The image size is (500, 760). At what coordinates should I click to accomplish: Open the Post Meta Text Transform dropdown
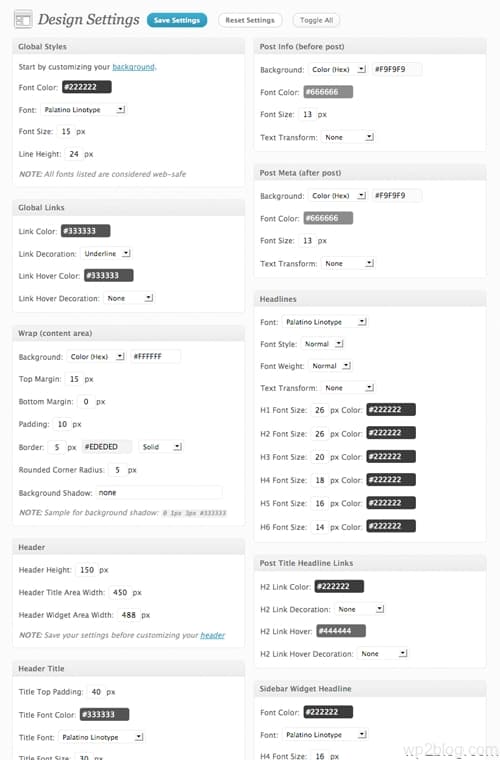348,264
